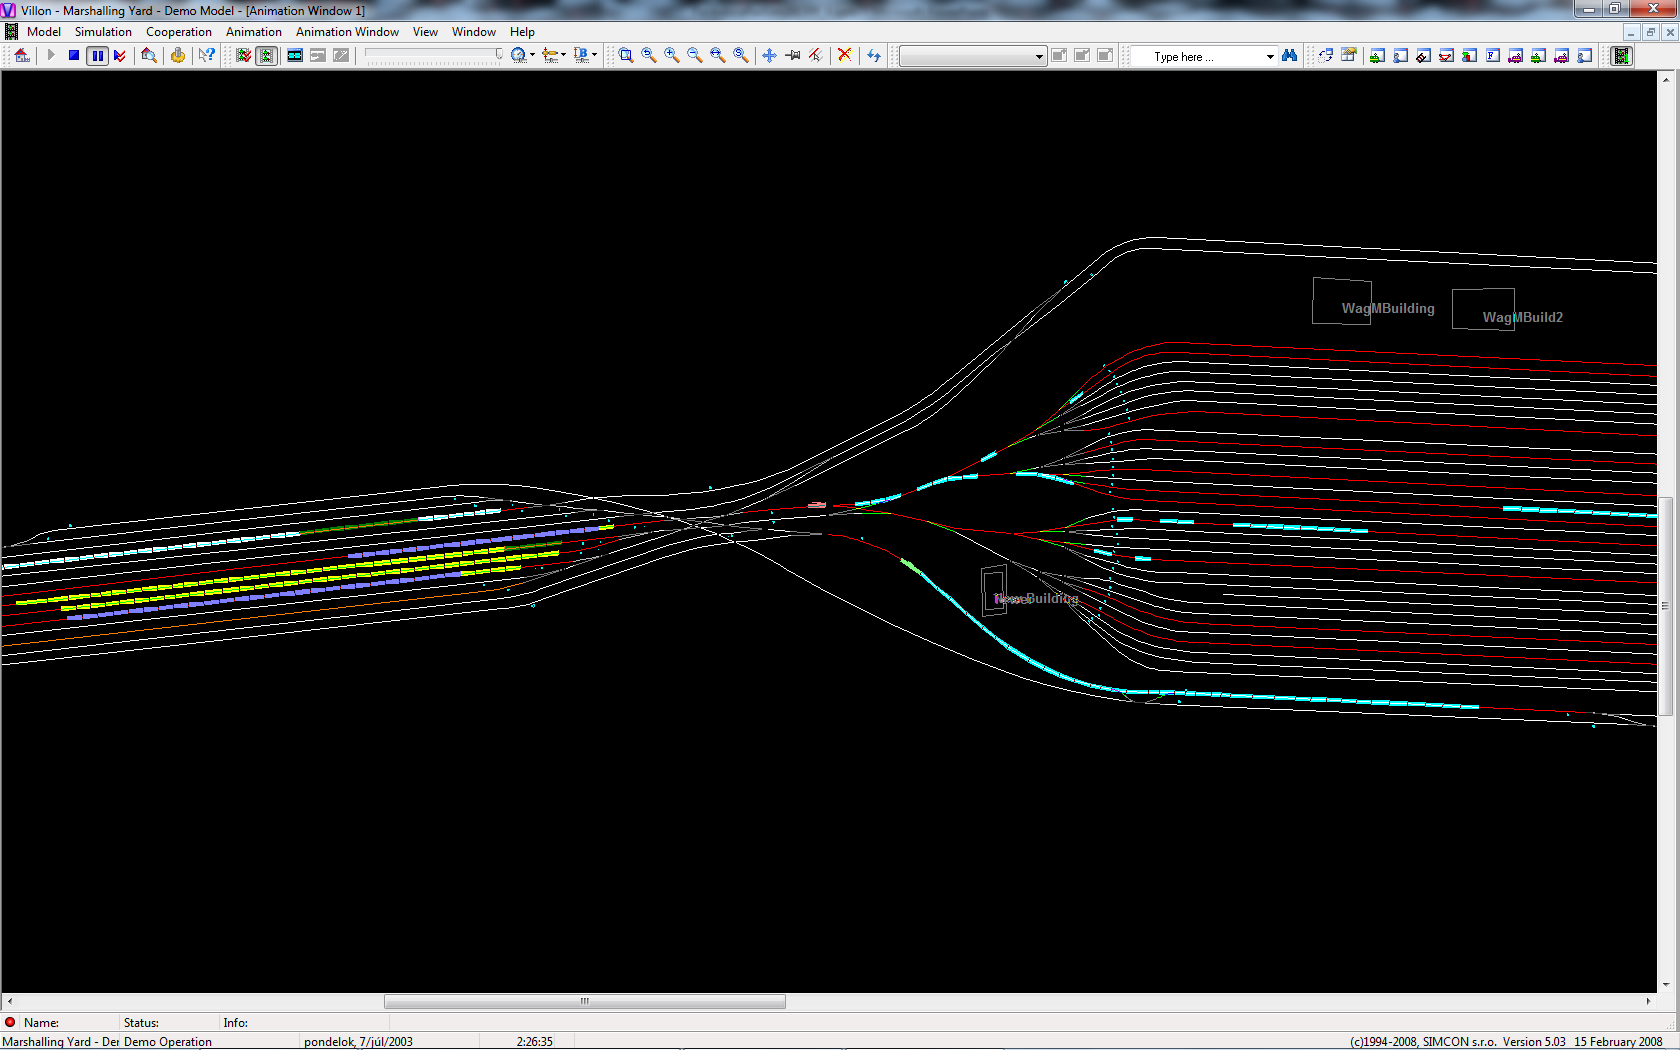The image size is (1680, 1050).
Task: Click the blue swap arrows icon
Action: click(x=874, y=56)
